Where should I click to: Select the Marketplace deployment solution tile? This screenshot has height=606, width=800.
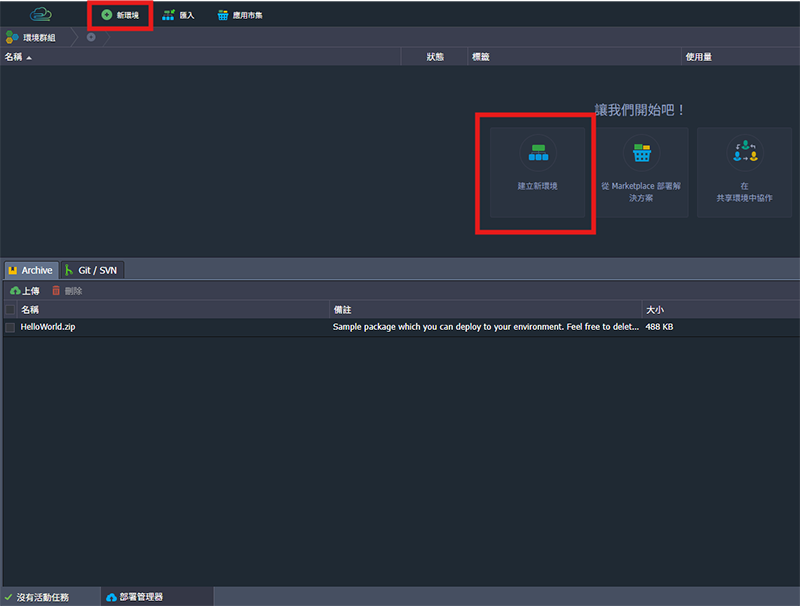click(x=642, y=172)
